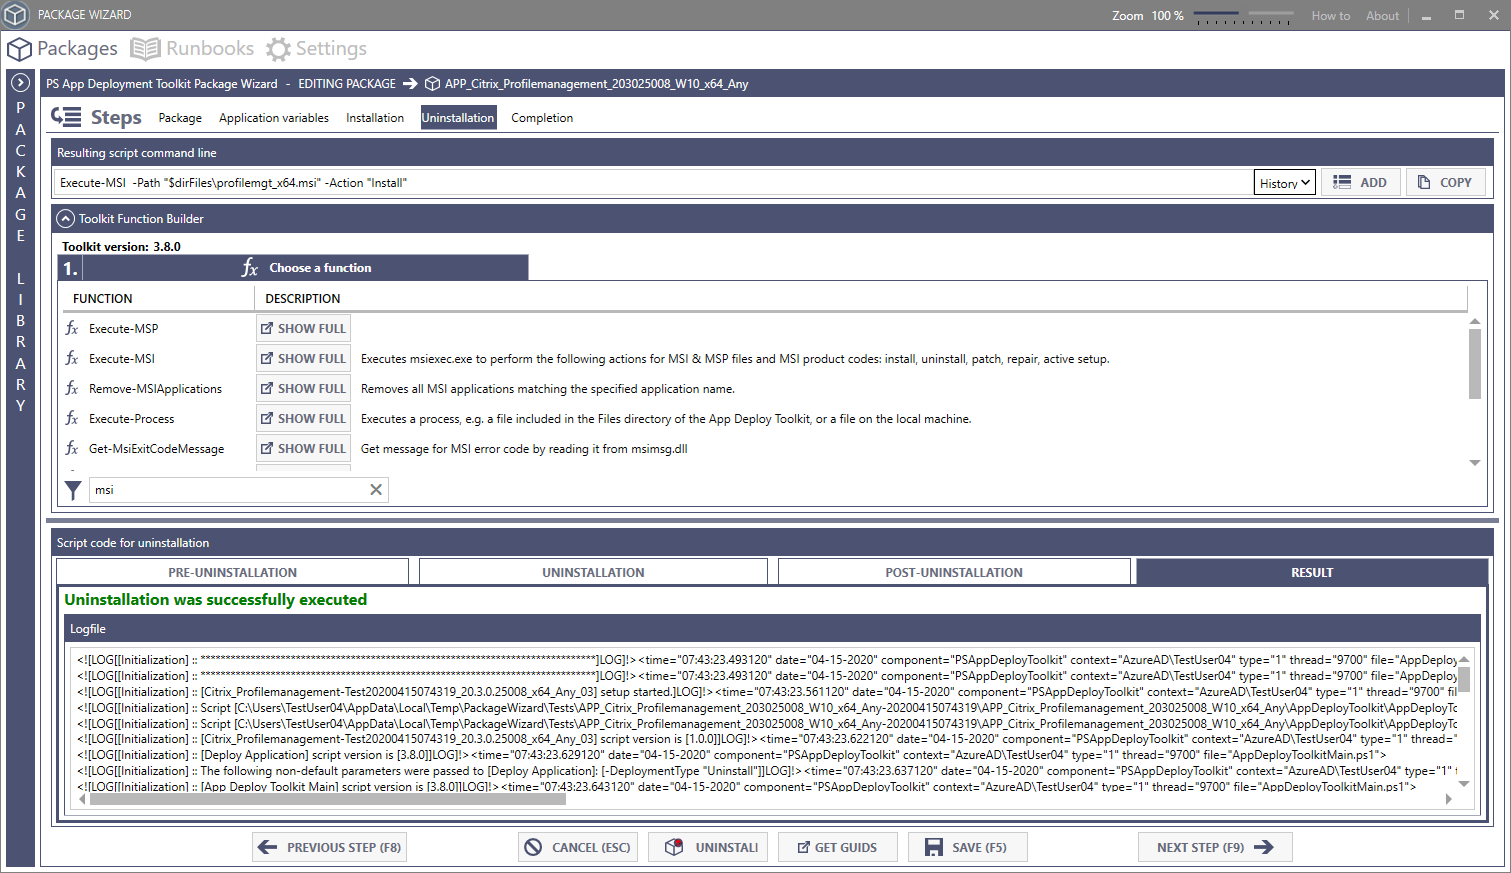Screen dimensions: 1511x873
Task: Open the Packages section
Action: (62, 48)
